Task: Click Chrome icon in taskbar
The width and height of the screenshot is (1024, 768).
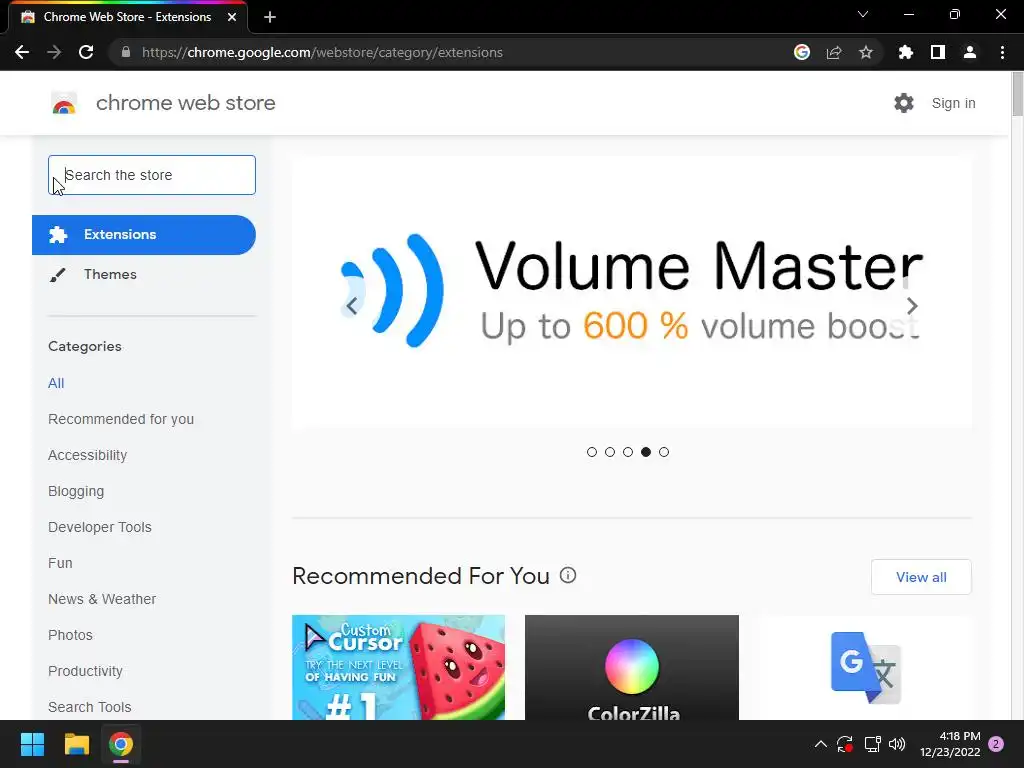Action: 121,744
